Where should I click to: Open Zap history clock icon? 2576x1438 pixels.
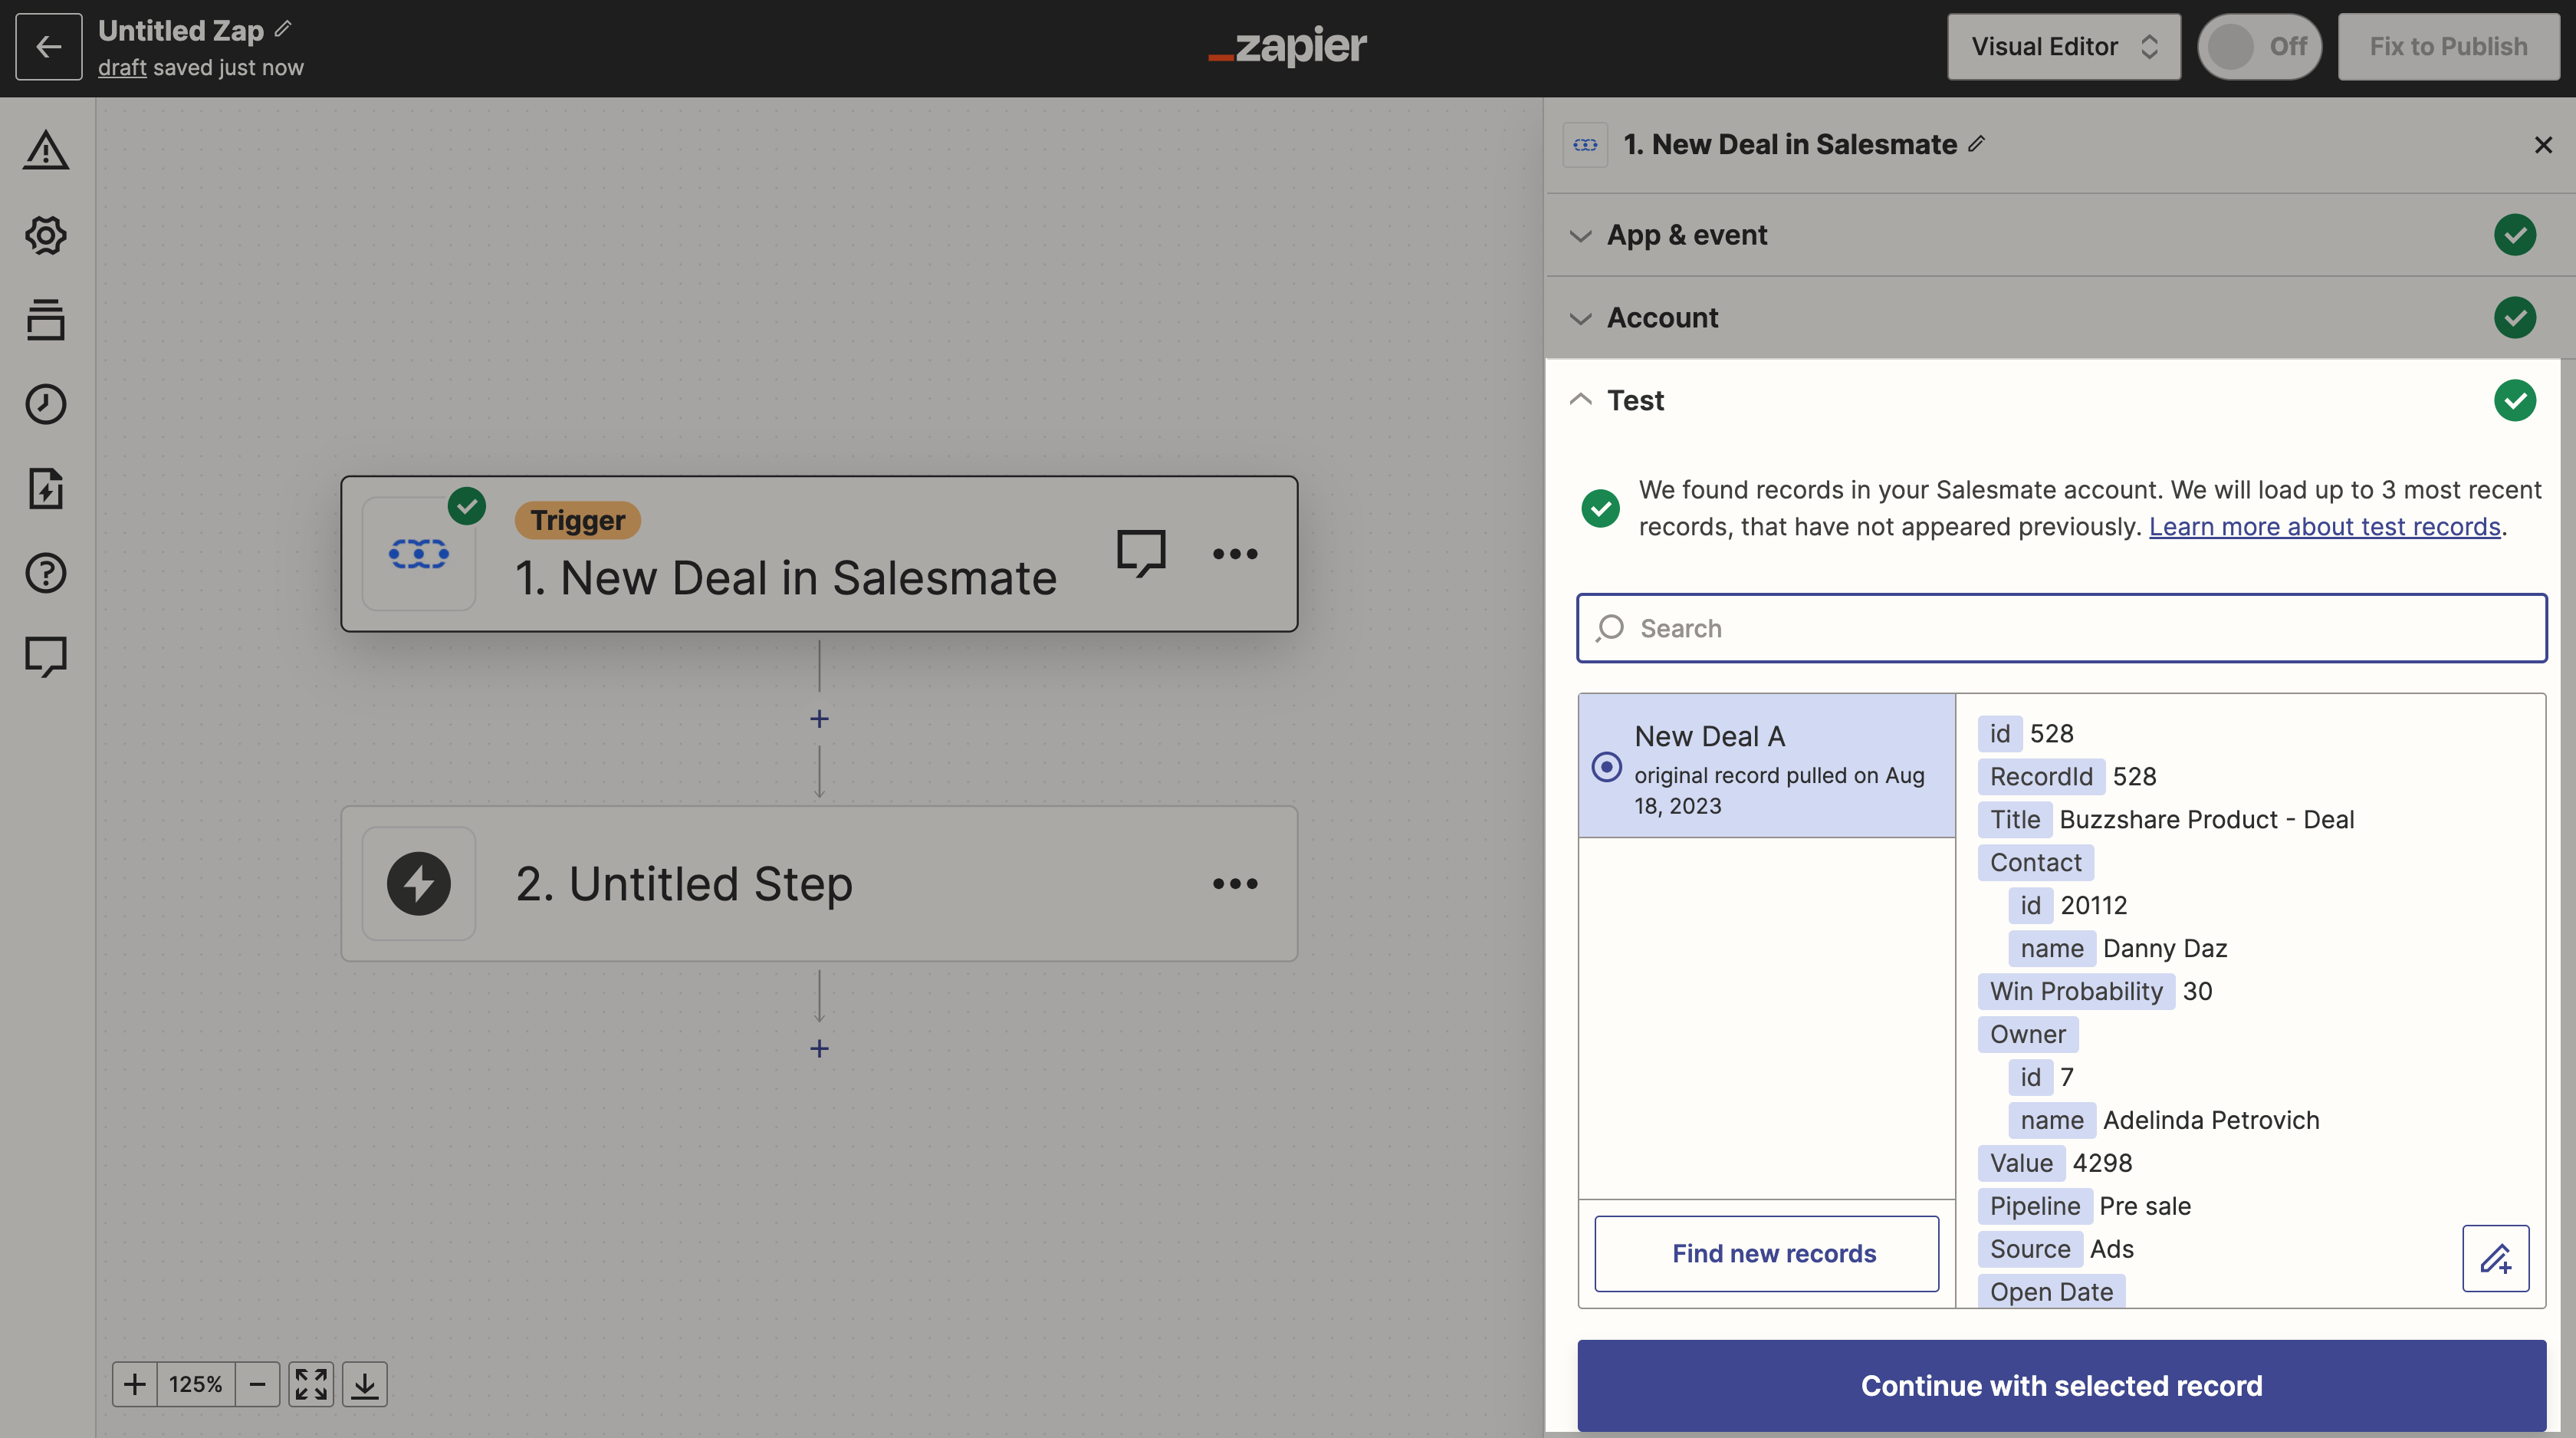point(46,404)
